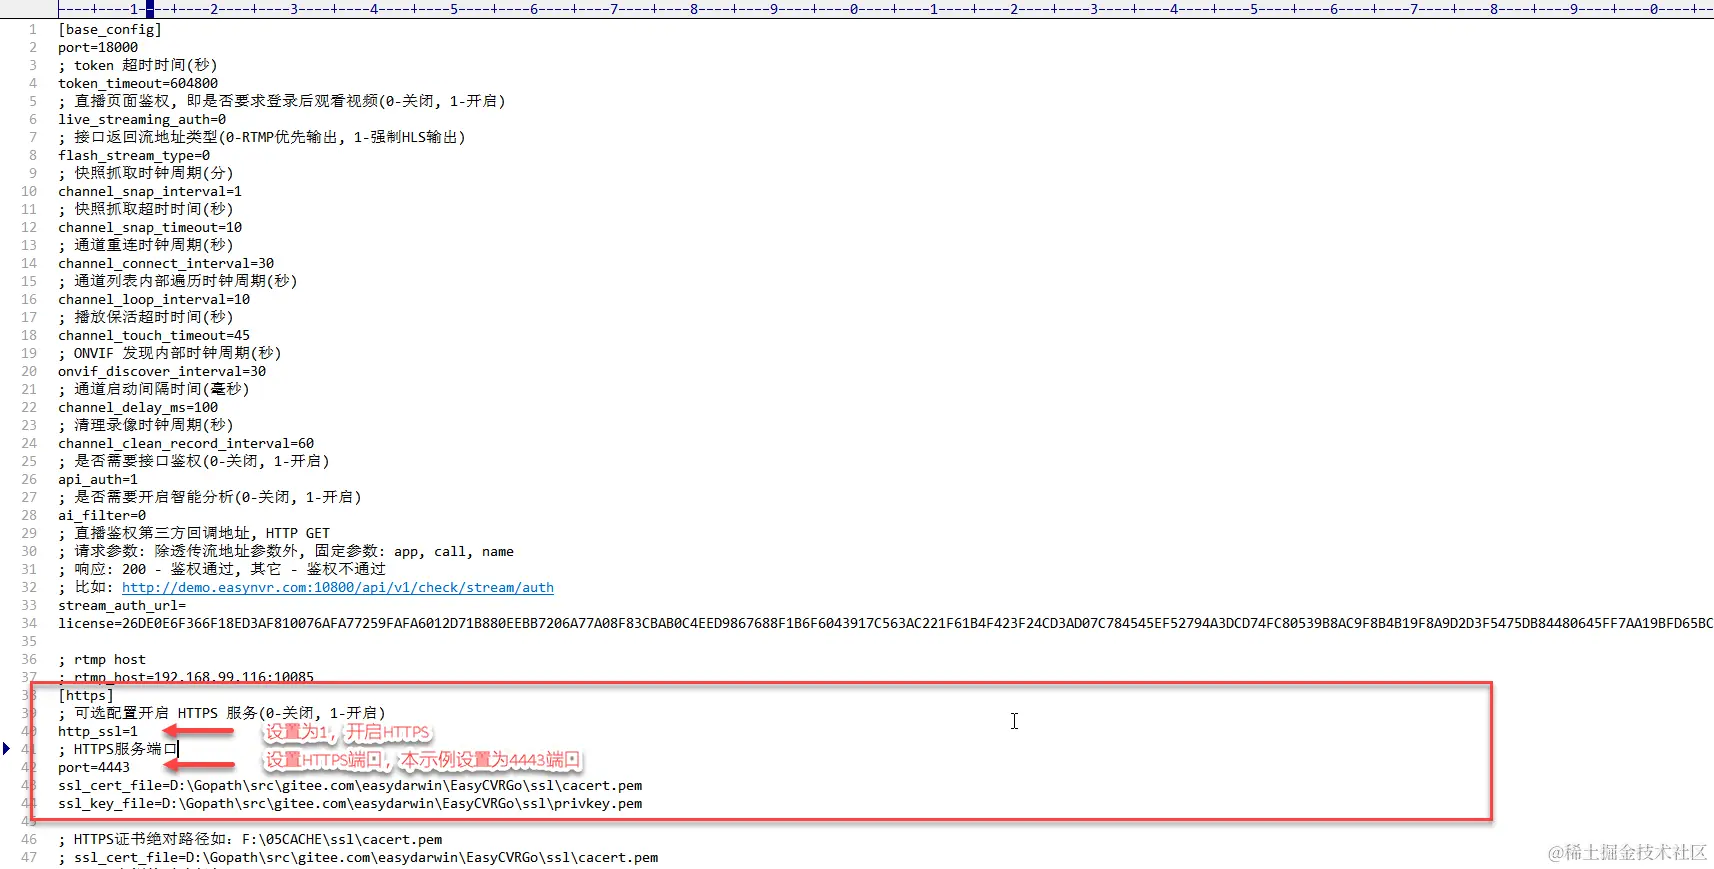This screenshot has height=869, width=1714.
Task: Click line number 1 in the gutter
Action: click(33, 30)
